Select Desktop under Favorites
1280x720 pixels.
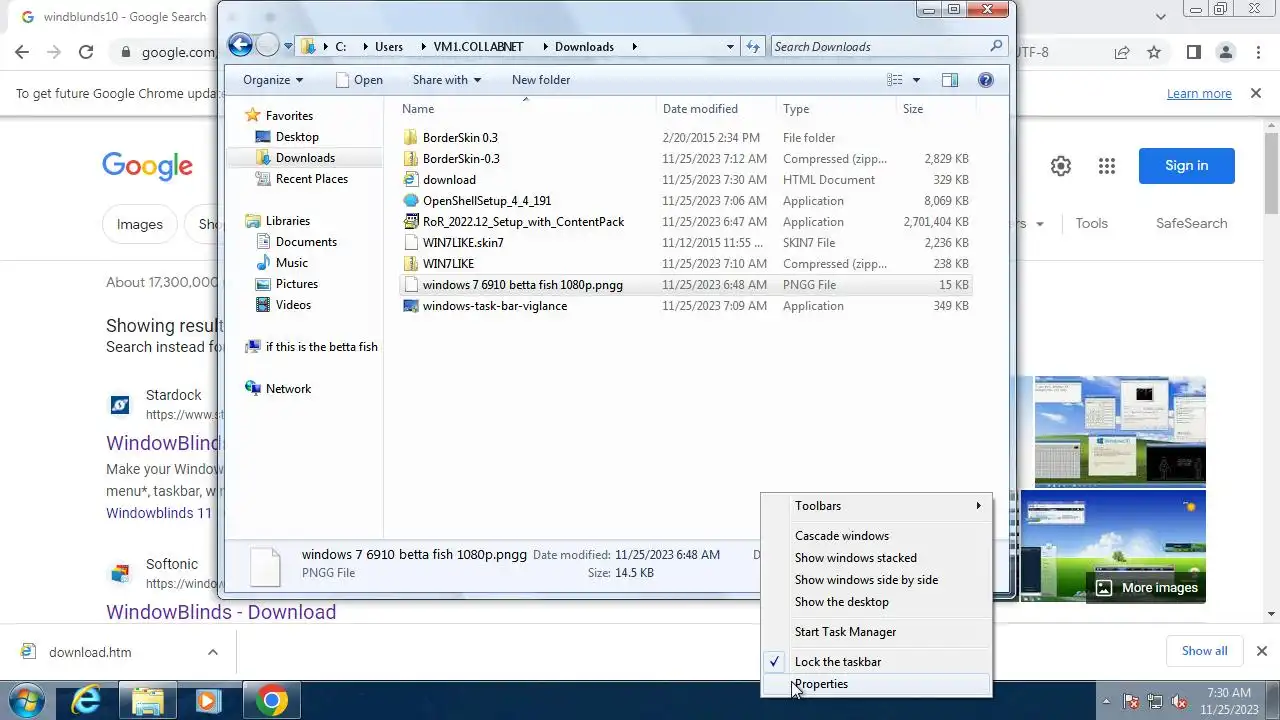click(x=297, y=137)
